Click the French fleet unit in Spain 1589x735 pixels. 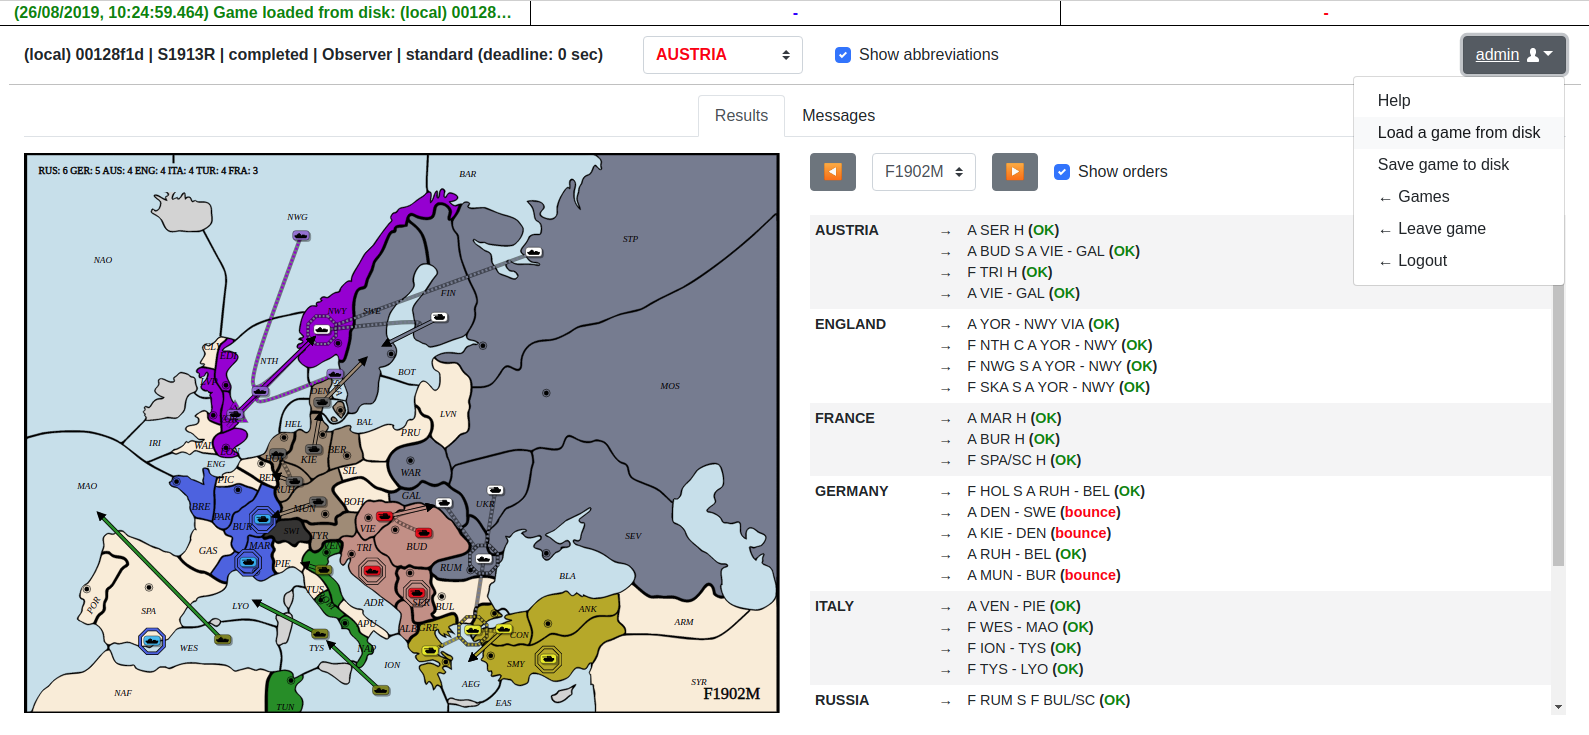coord(152,641)
